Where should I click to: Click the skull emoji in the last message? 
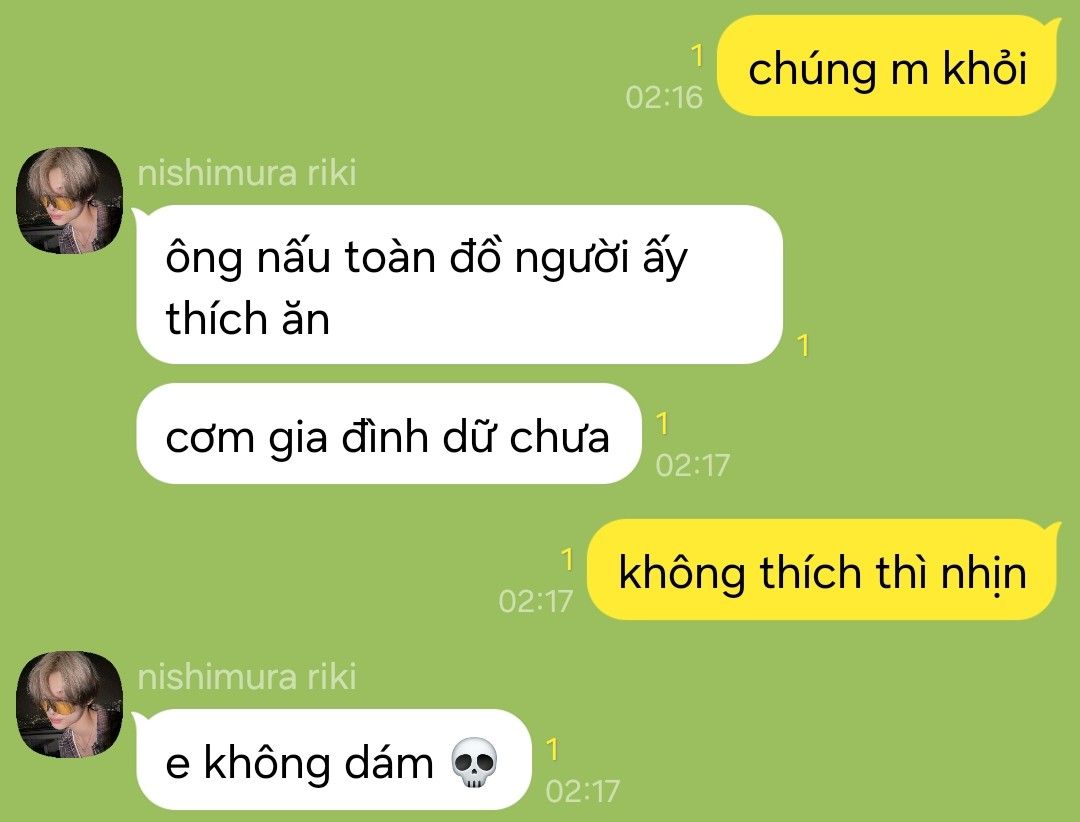[x=474, y=763]
